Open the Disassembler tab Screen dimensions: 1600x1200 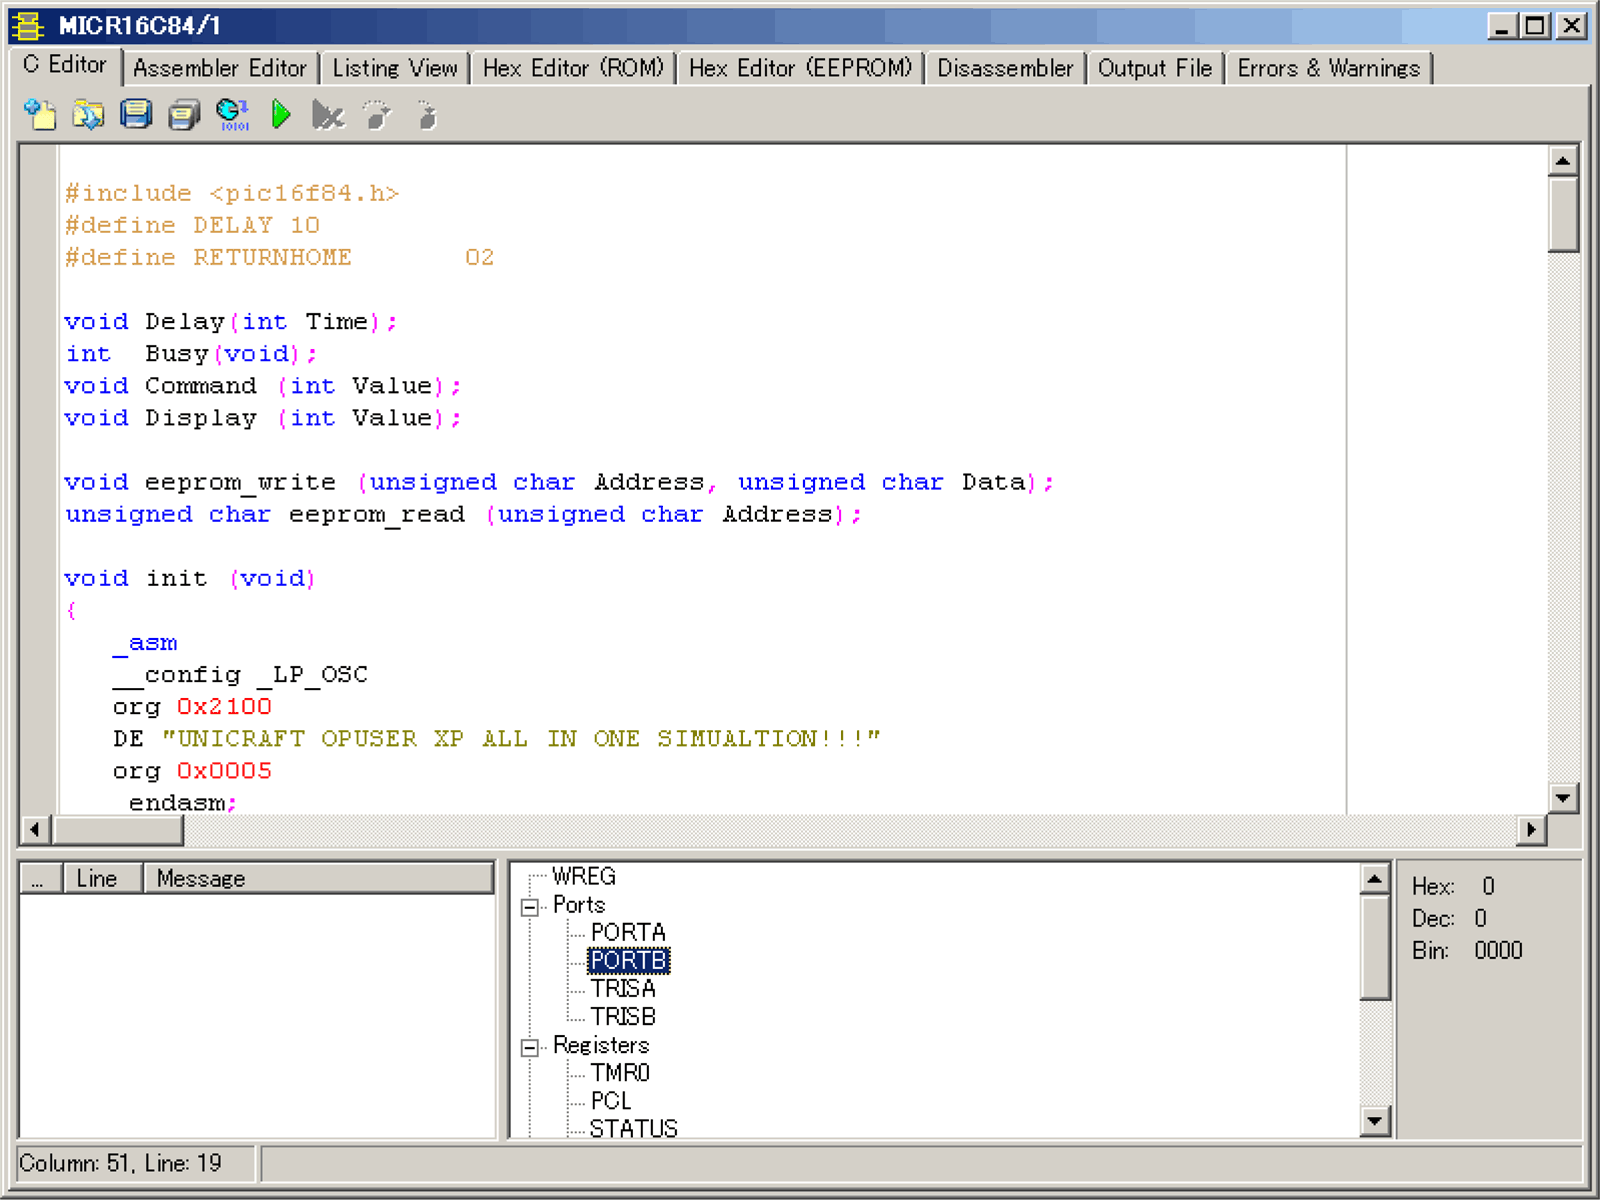coord(1005,68)
